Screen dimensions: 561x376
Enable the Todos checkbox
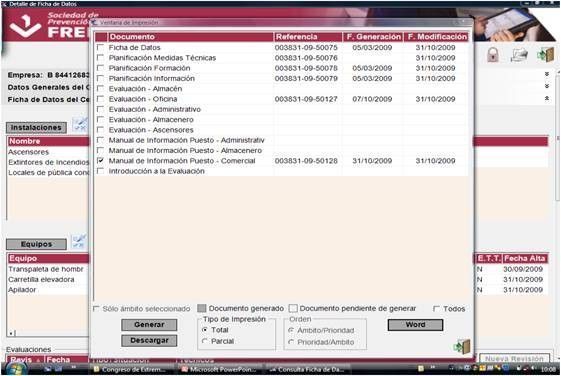(436, 308)
